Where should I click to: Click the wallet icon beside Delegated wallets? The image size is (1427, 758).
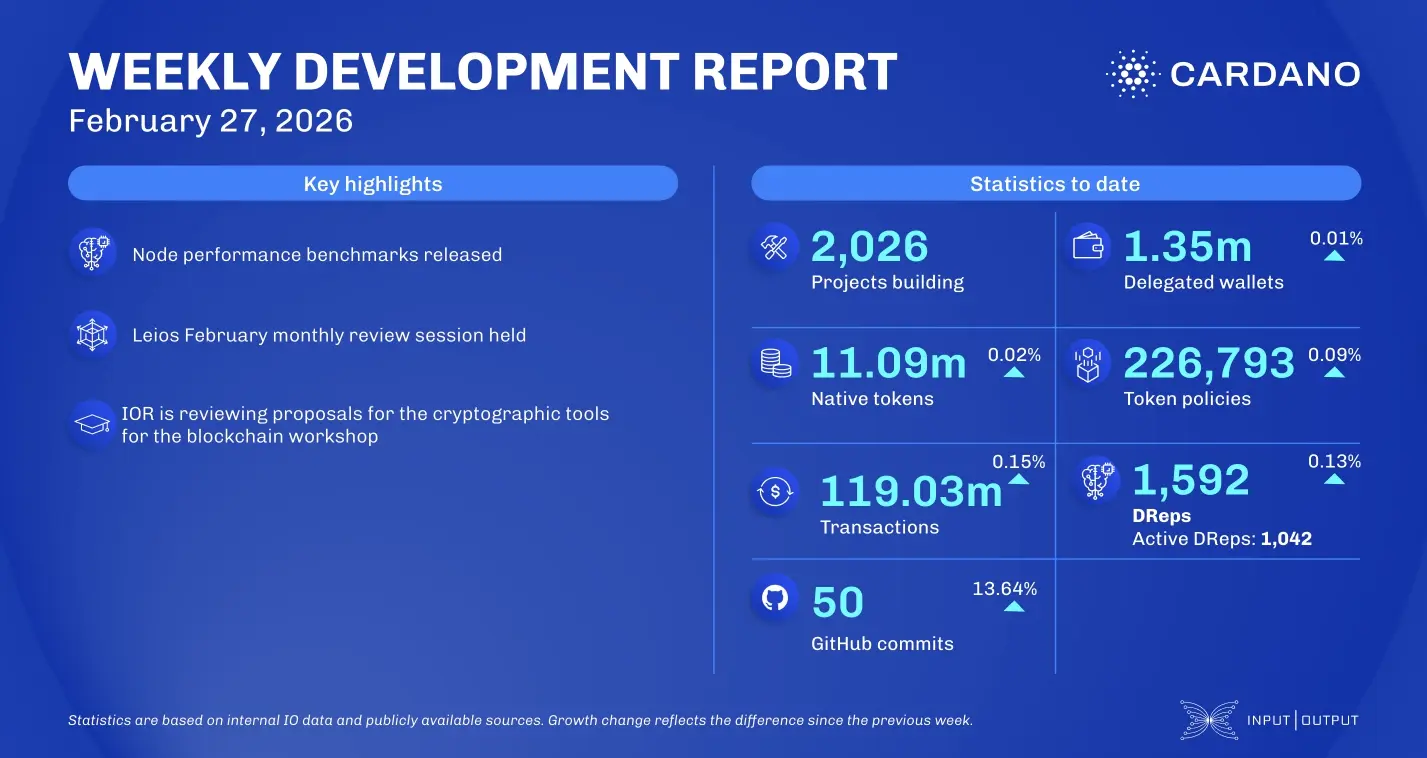coord(1089,245)
